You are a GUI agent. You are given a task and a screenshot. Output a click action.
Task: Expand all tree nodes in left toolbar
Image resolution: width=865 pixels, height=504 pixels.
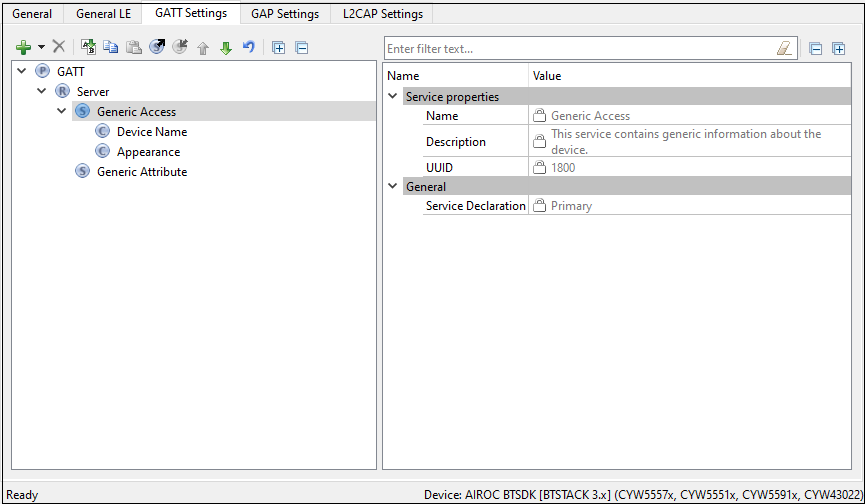pos(279,47)
